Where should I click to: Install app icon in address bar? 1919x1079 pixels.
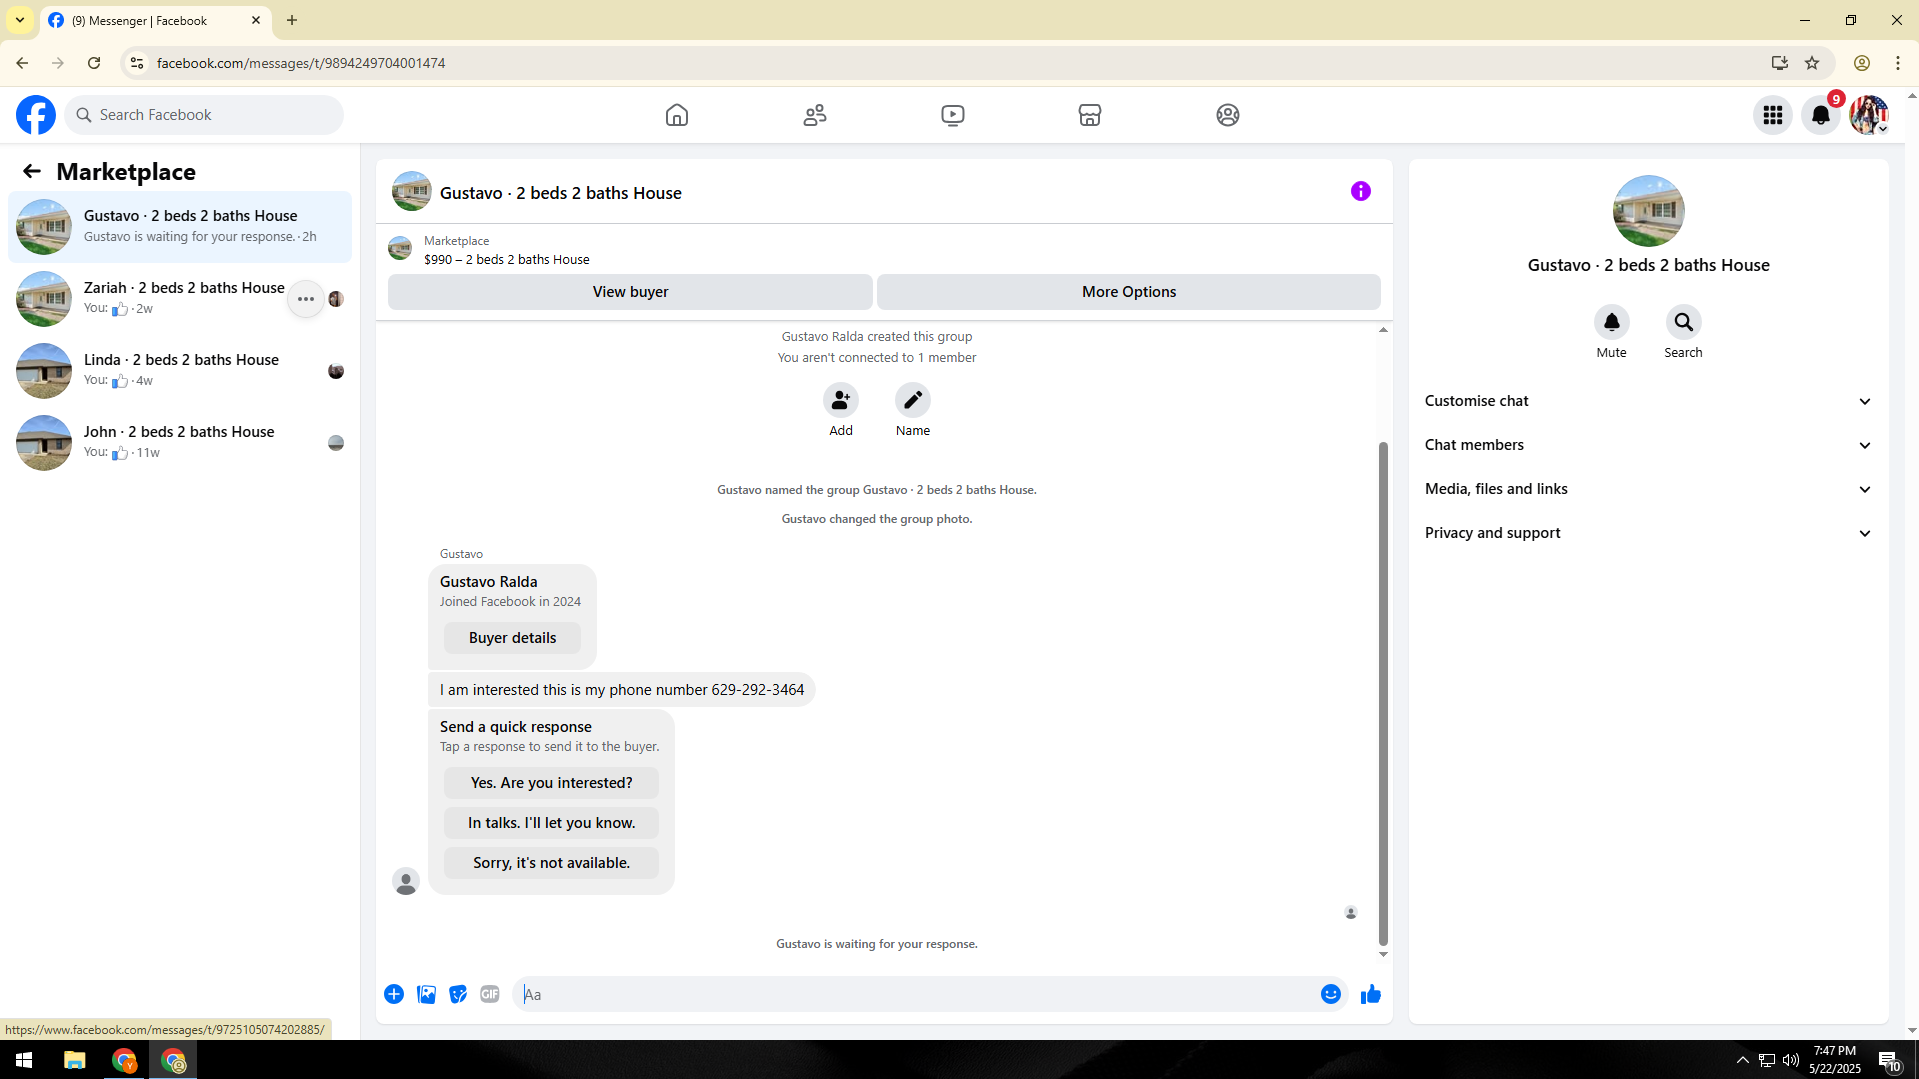click(1780, 63)
